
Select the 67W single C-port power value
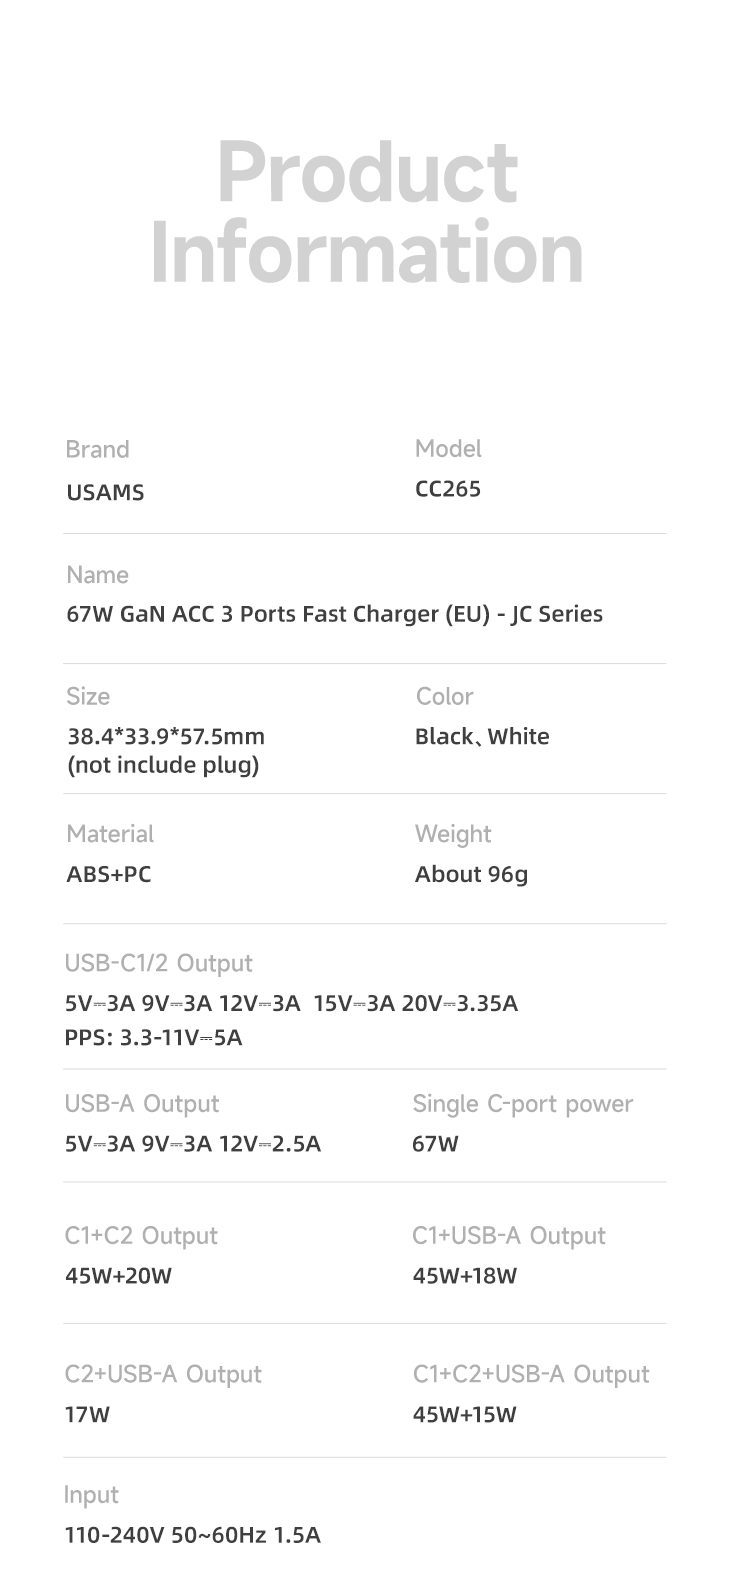tap(435, 1144)
